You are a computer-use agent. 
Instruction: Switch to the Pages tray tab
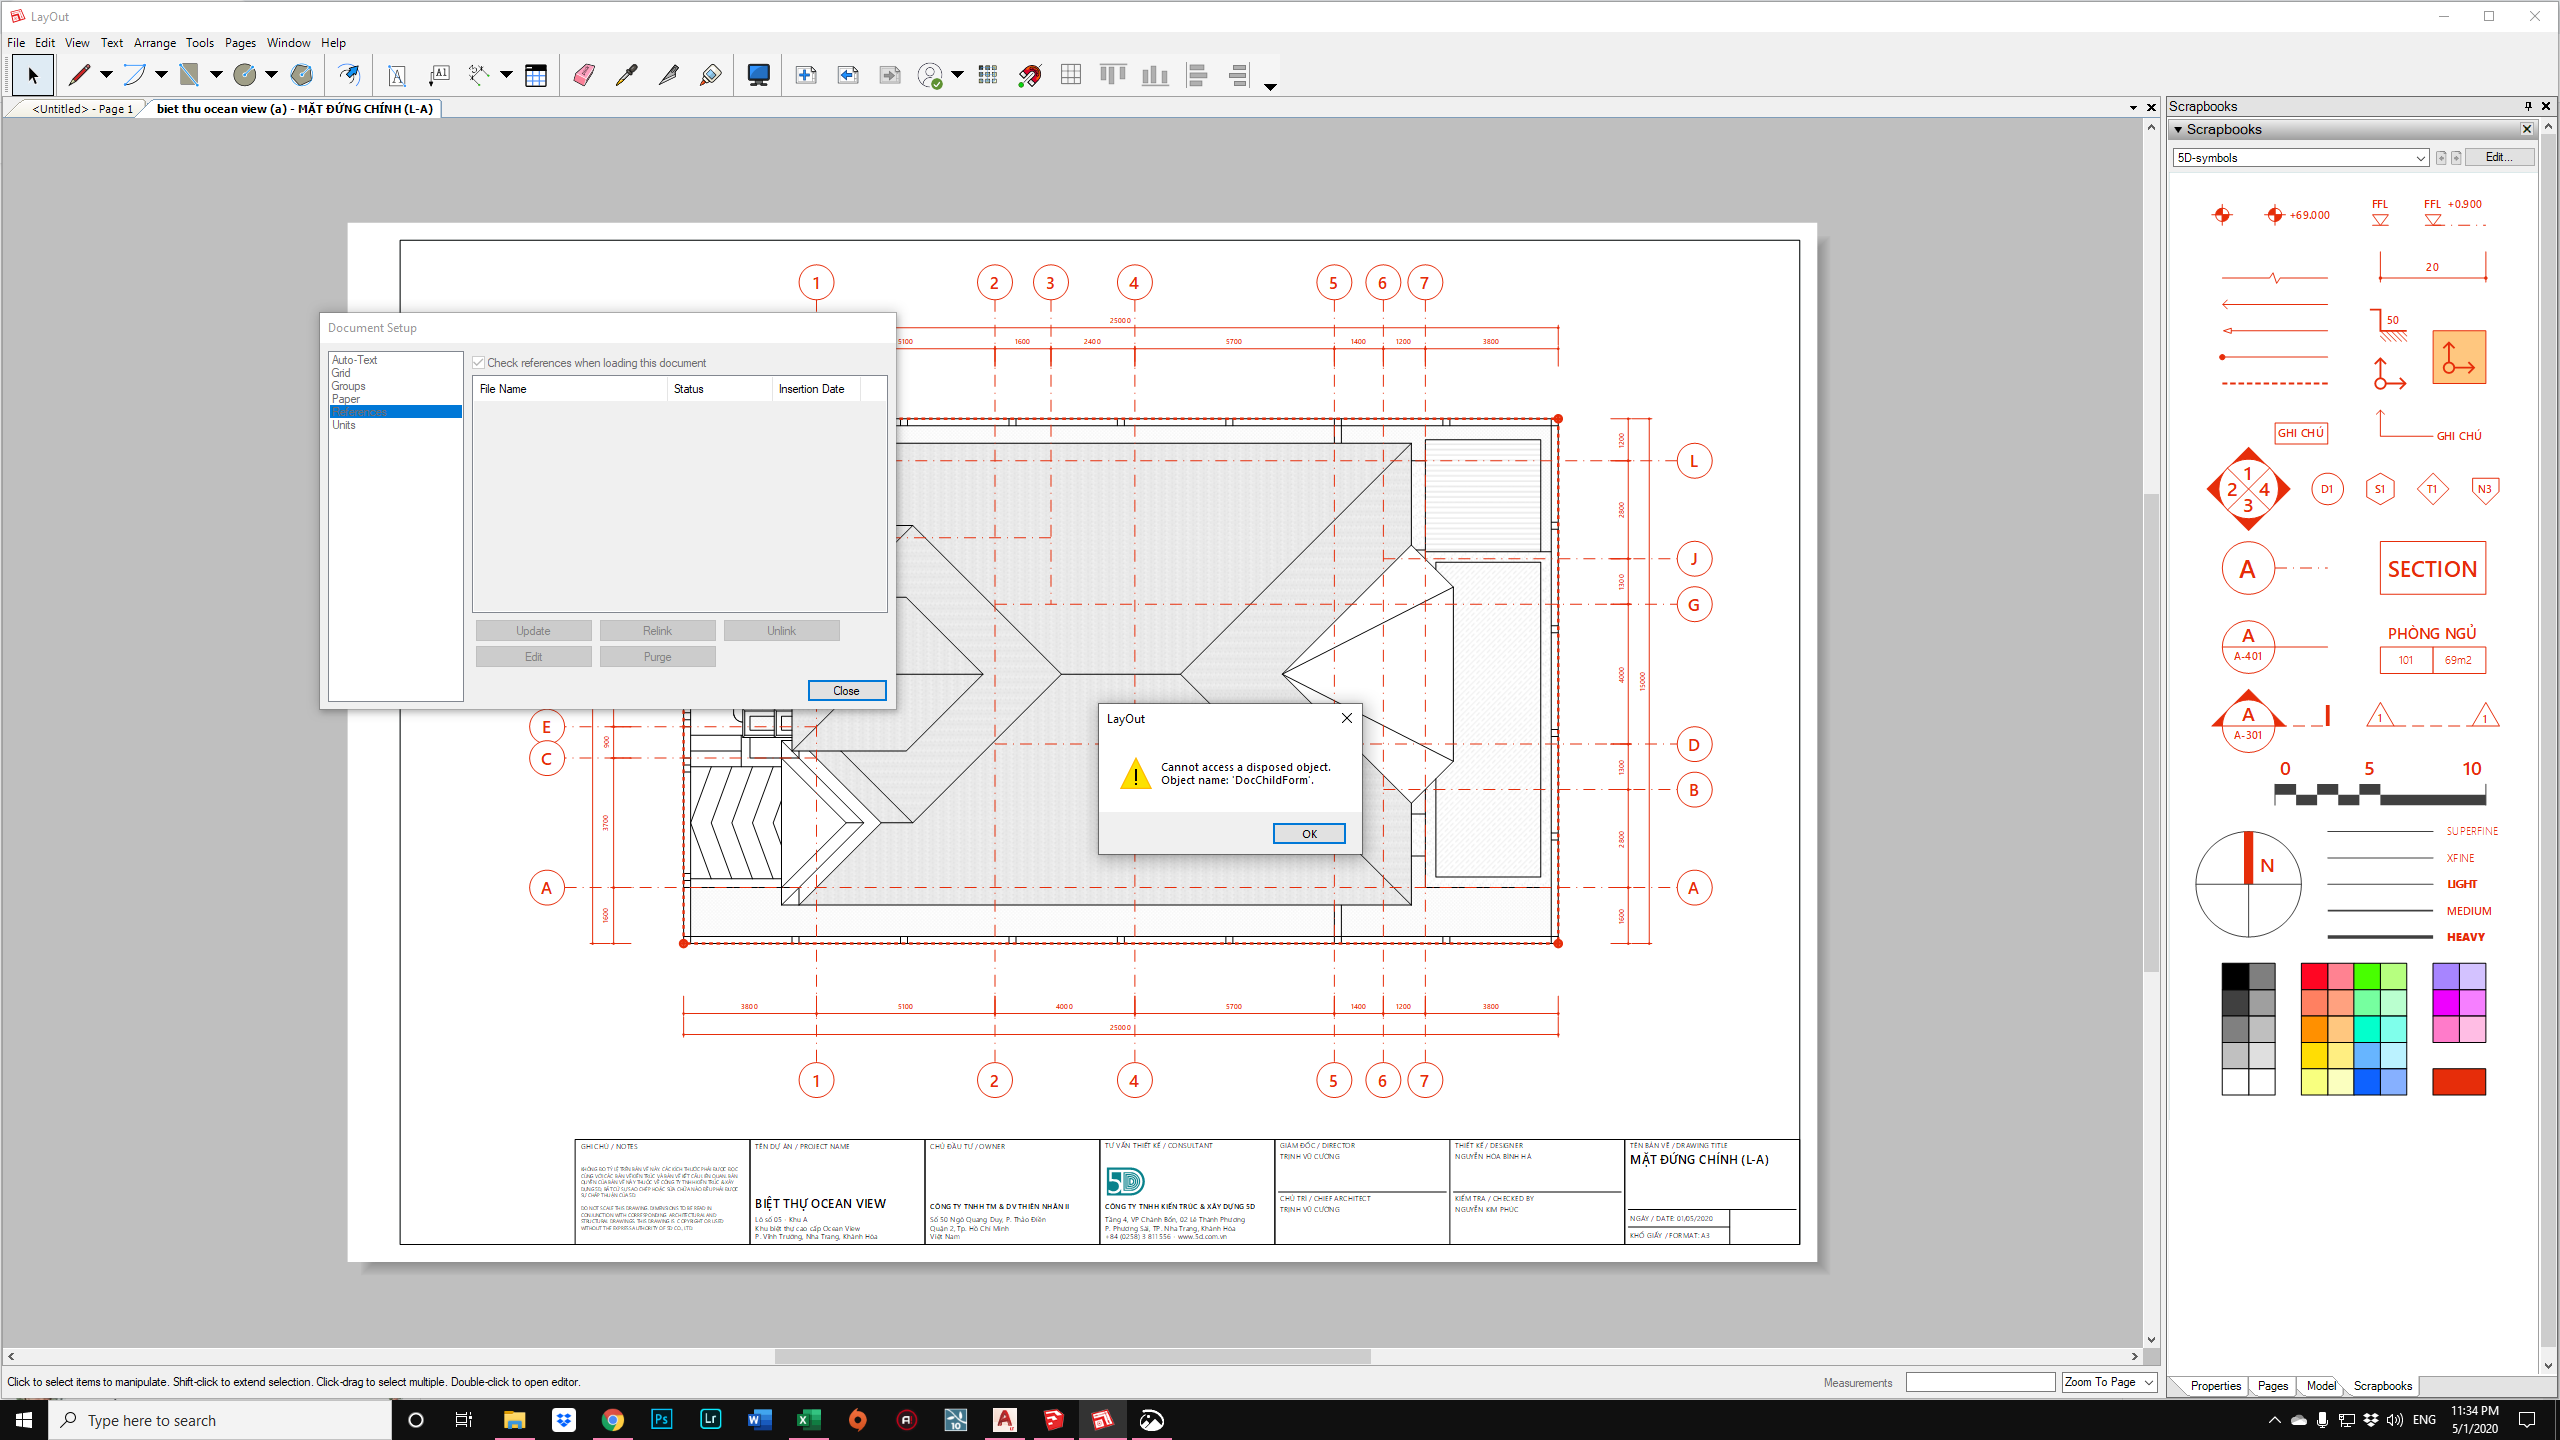(2272, 1386)
